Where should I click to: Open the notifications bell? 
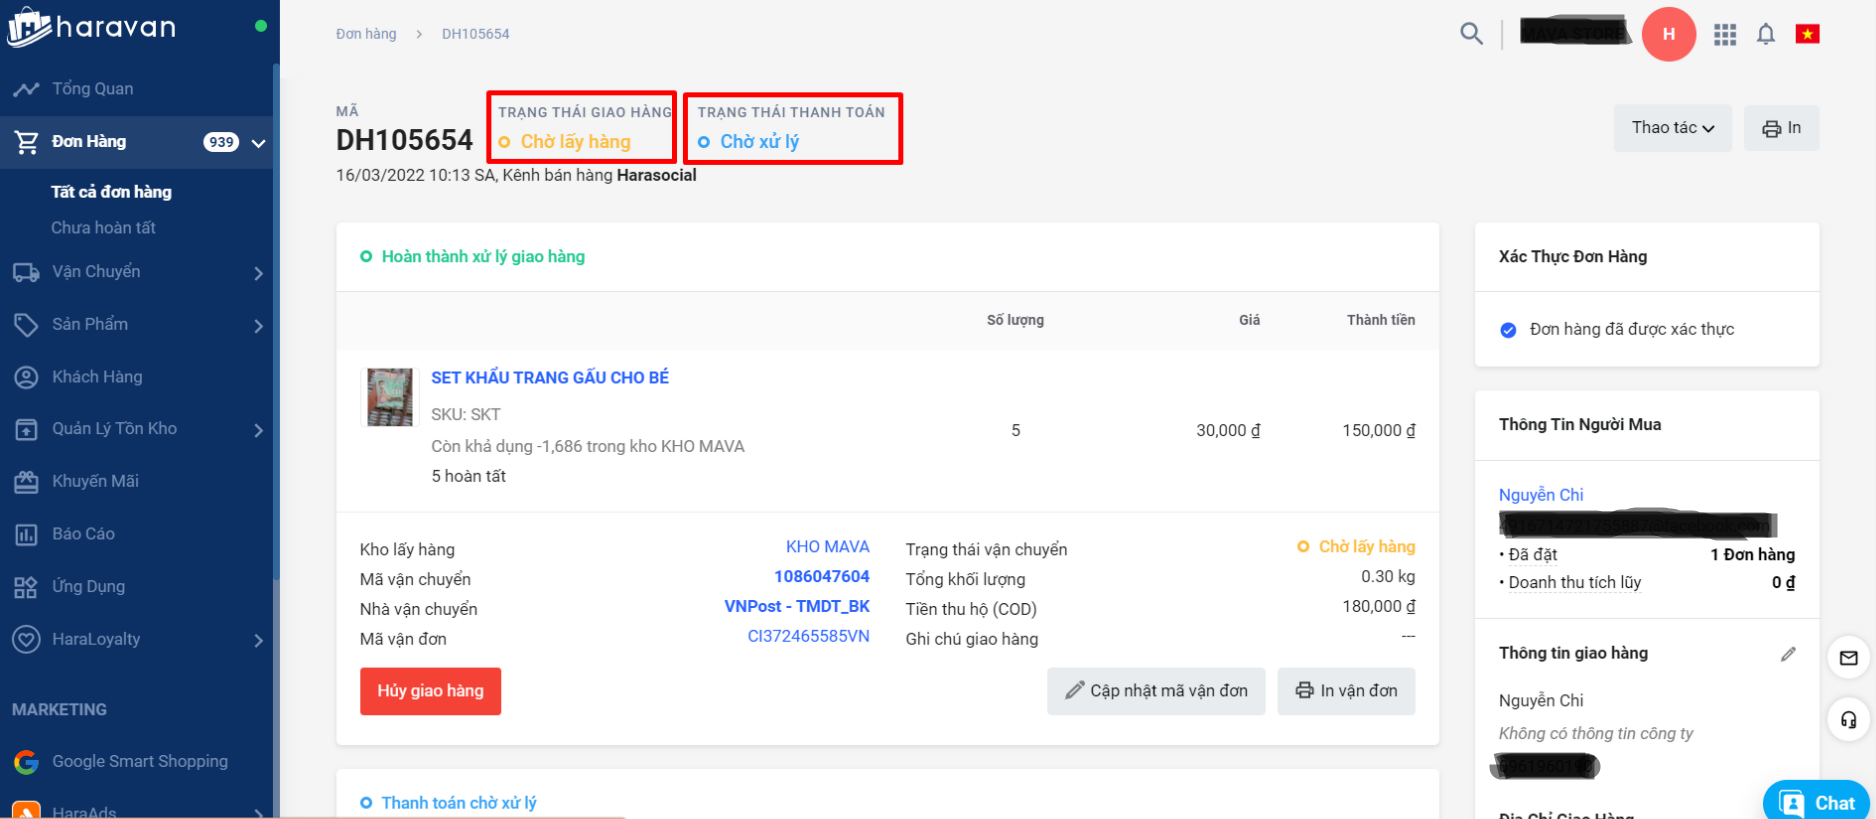(1766, 35)
